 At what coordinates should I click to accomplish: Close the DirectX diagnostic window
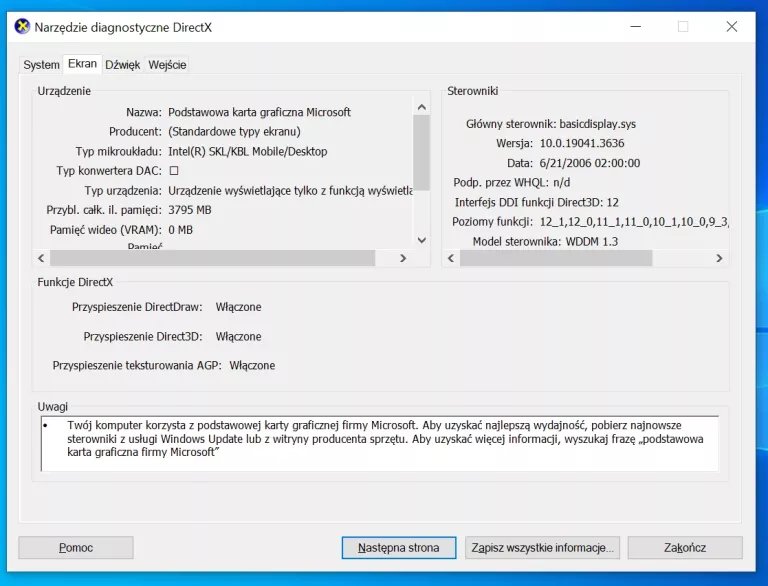pyautogui.click(x=732, y=26)
